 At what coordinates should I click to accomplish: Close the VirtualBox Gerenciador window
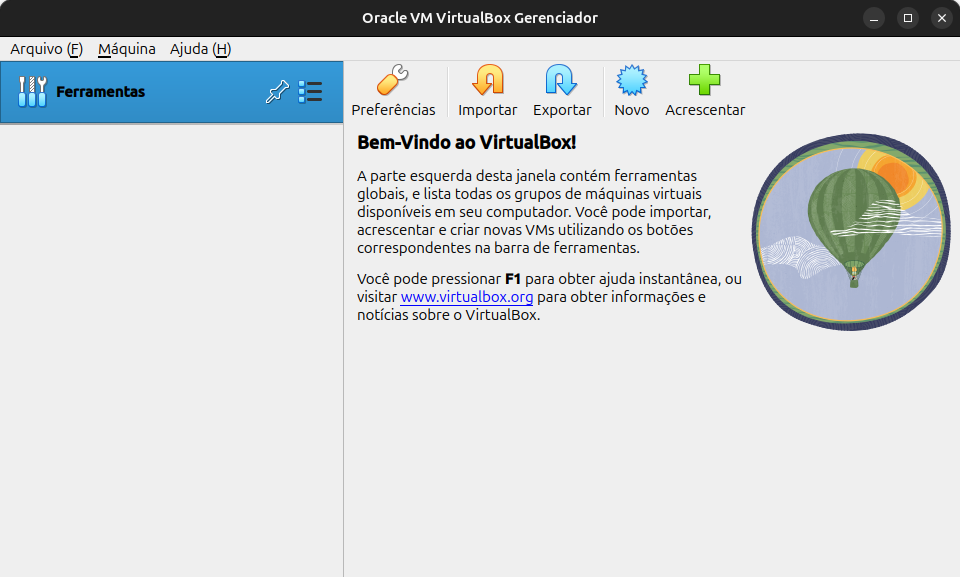point(942,18)
